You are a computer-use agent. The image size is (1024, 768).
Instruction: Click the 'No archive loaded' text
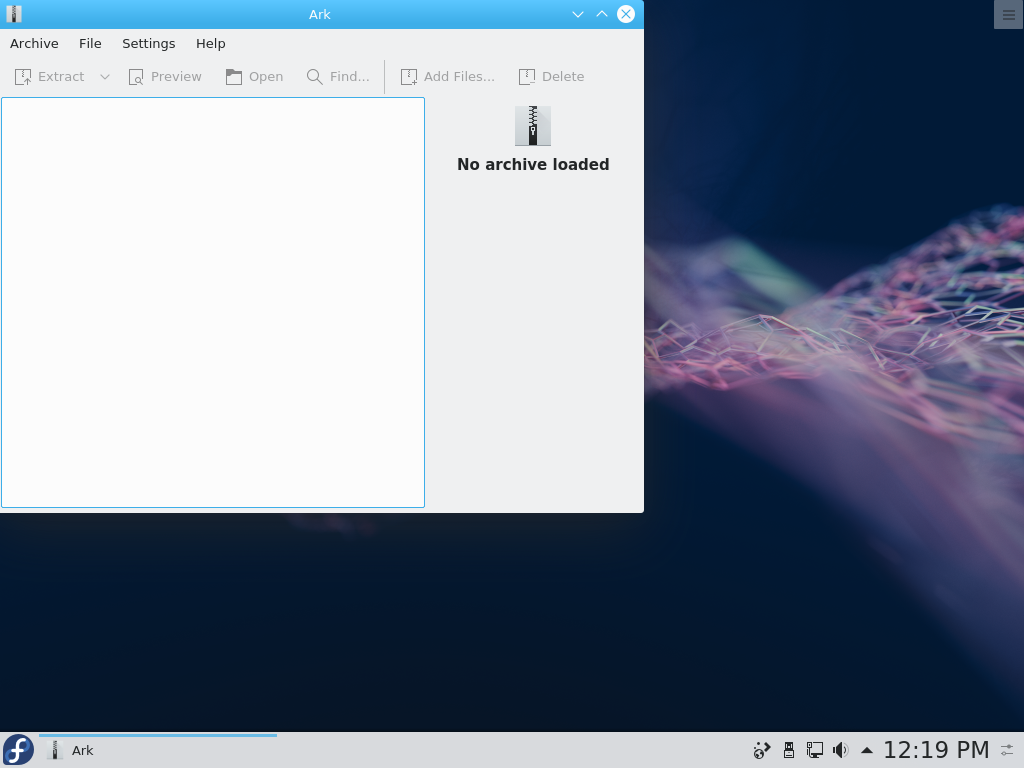point(533,165)
